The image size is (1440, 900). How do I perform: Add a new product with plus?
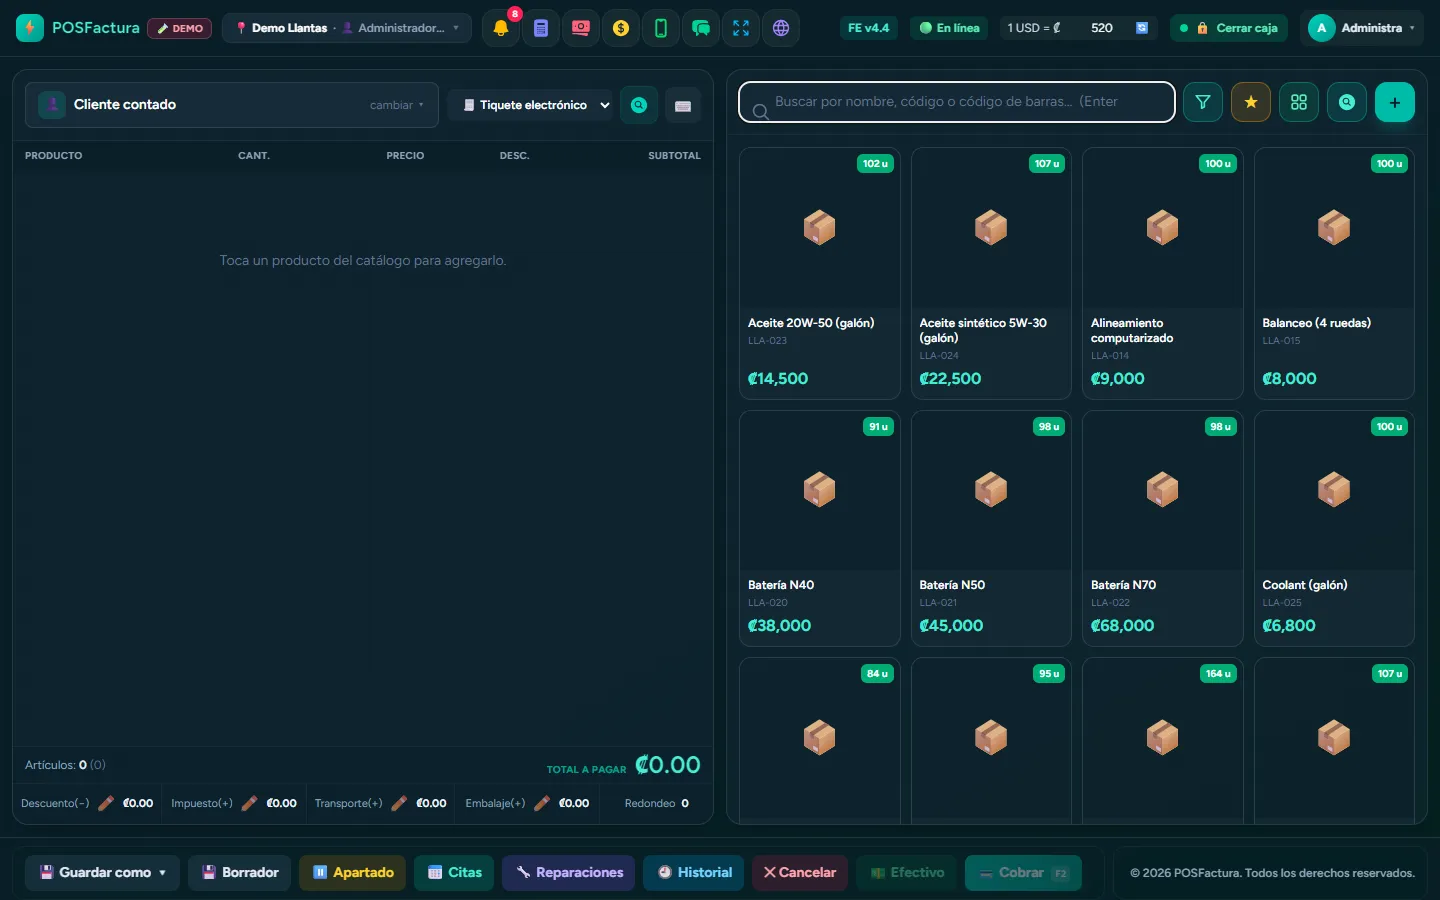click(1395, 102)
